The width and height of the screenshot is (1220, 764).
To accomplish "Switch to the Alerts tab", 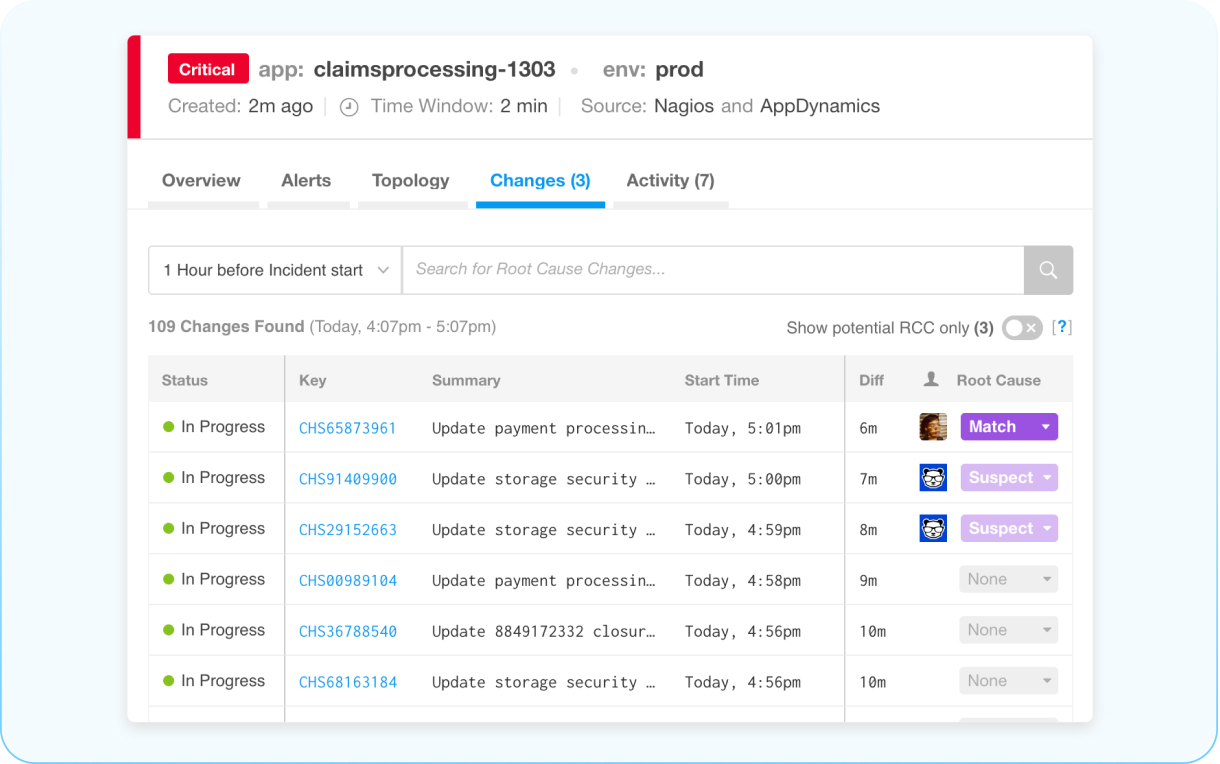I will 305,181.
